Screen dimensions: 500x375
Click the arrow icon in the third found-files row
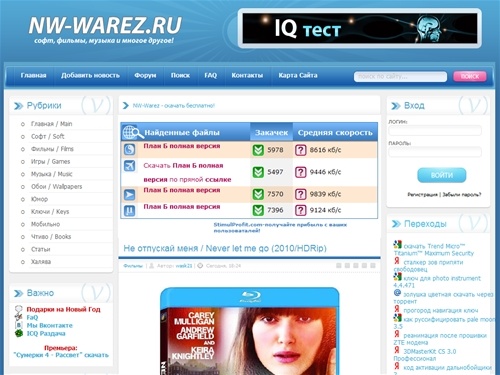[x=129, y=194]
